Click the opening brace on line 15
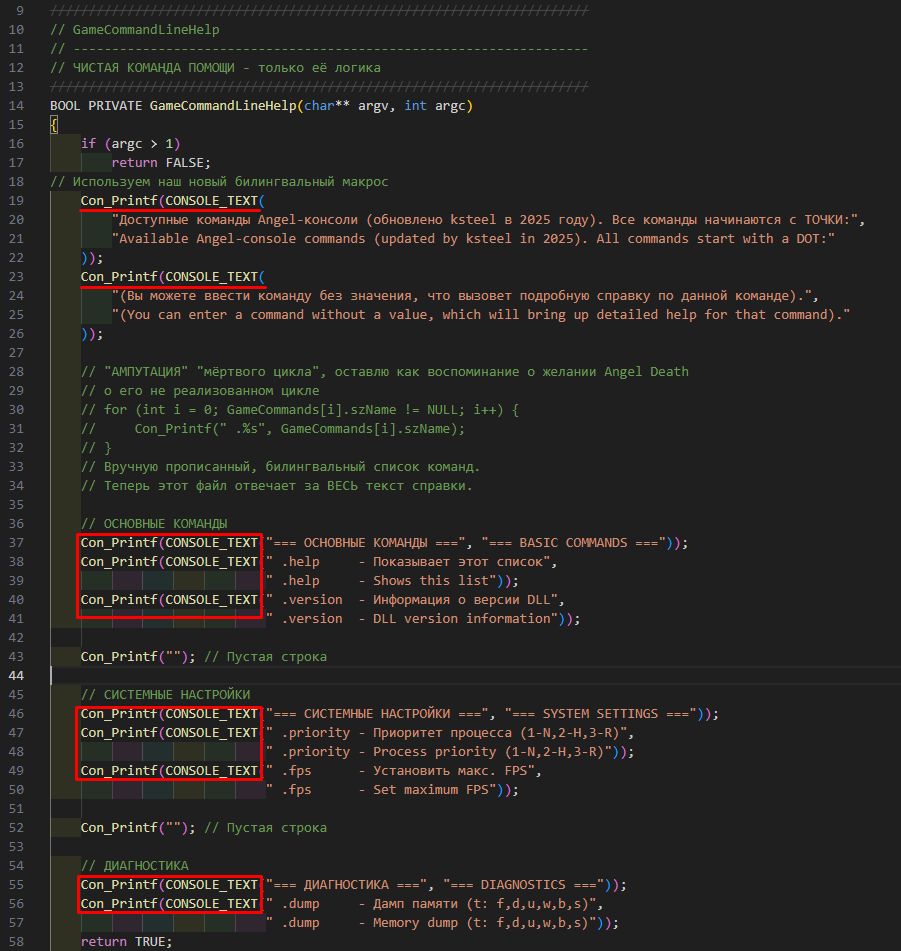 pos(54,125)
